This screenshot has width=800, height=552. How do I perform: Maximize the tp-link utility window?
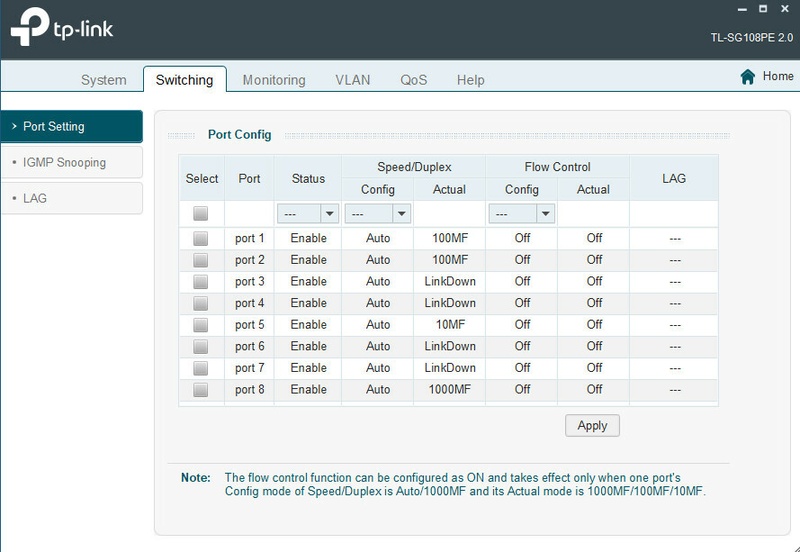pos(763,9)
